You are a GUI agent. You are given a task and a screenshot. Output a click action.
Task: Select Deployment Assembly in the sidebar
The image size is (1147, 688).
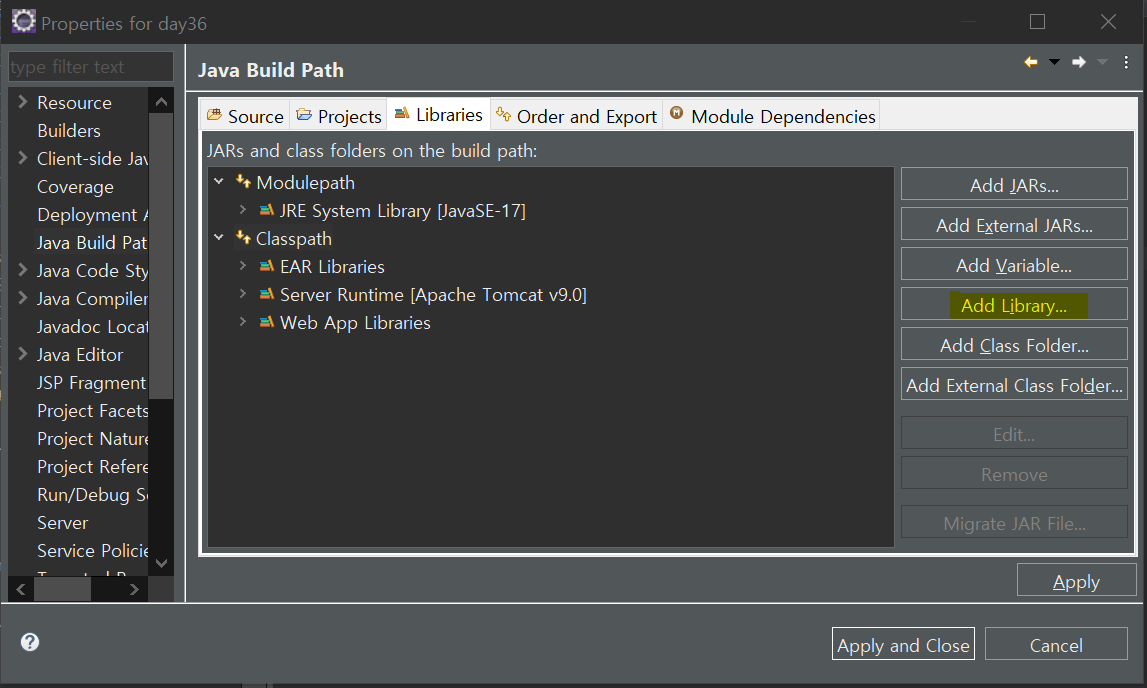[x=92, y=215]
